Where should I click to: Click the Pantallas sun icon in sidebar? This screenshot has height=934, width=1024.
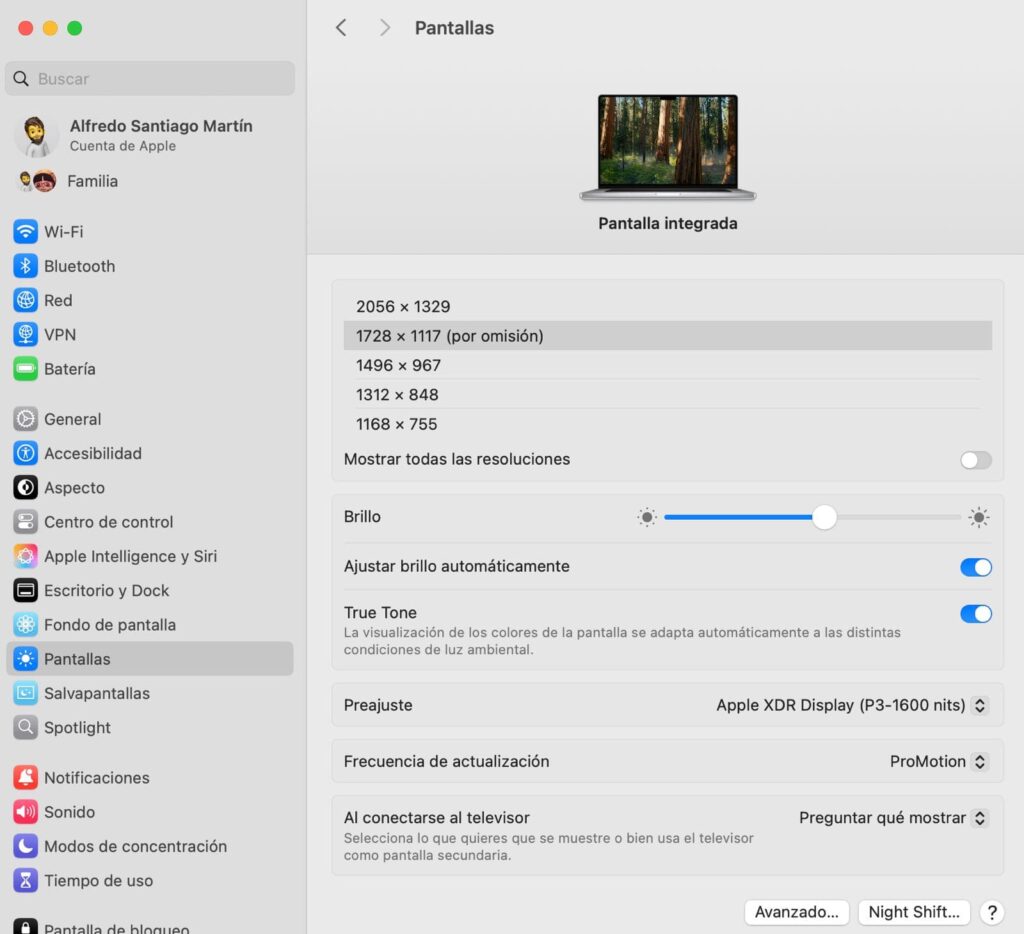coord(25,659)
